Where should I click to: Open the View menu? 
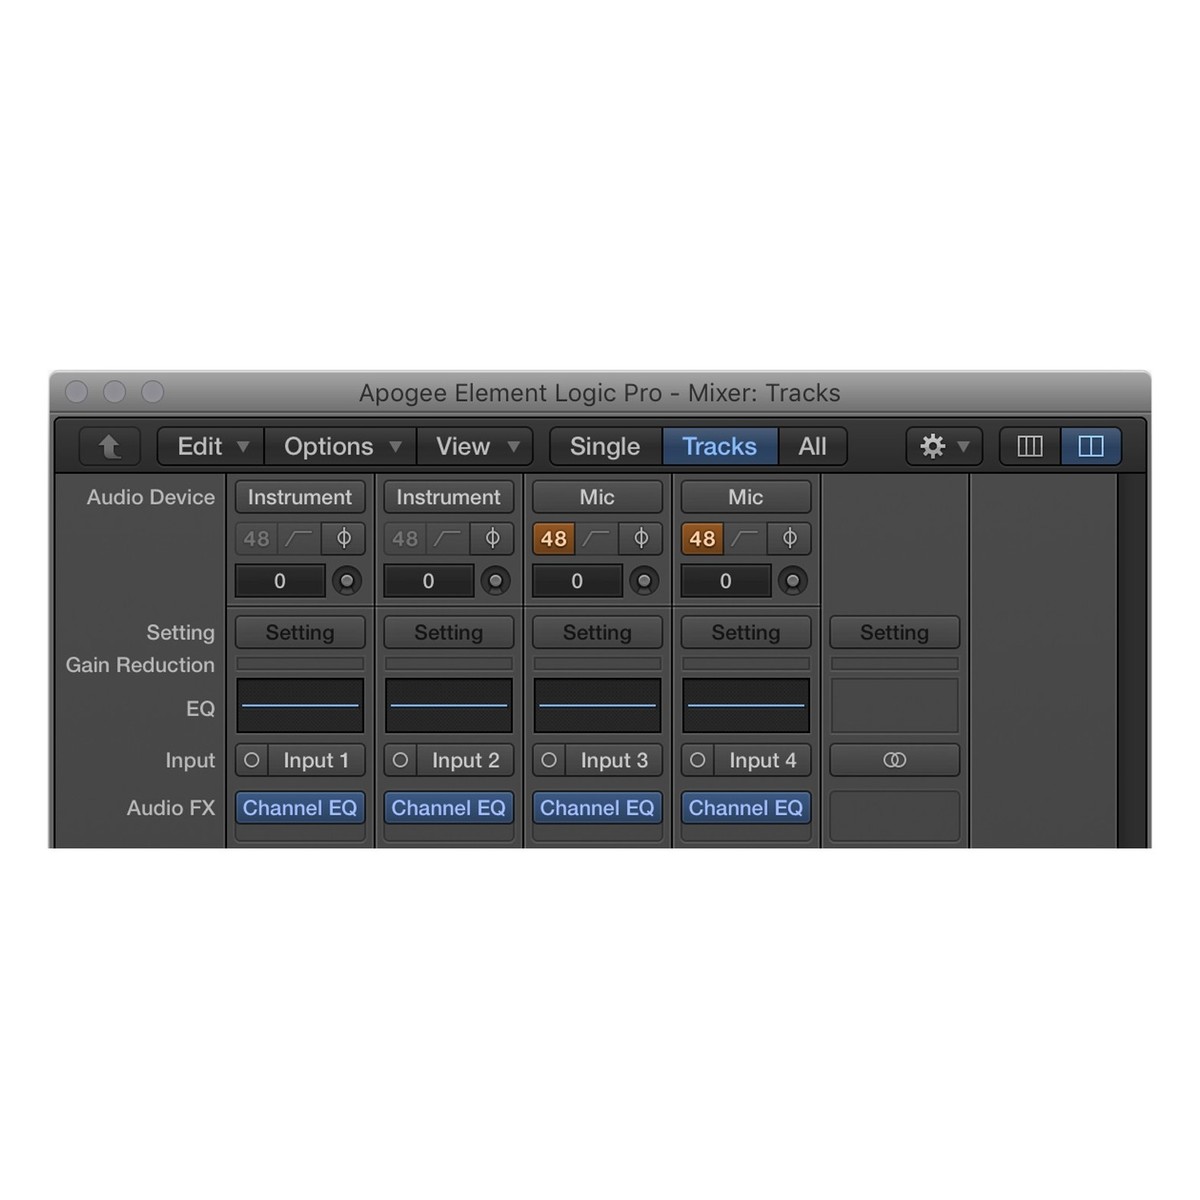[x=476, y=446]
